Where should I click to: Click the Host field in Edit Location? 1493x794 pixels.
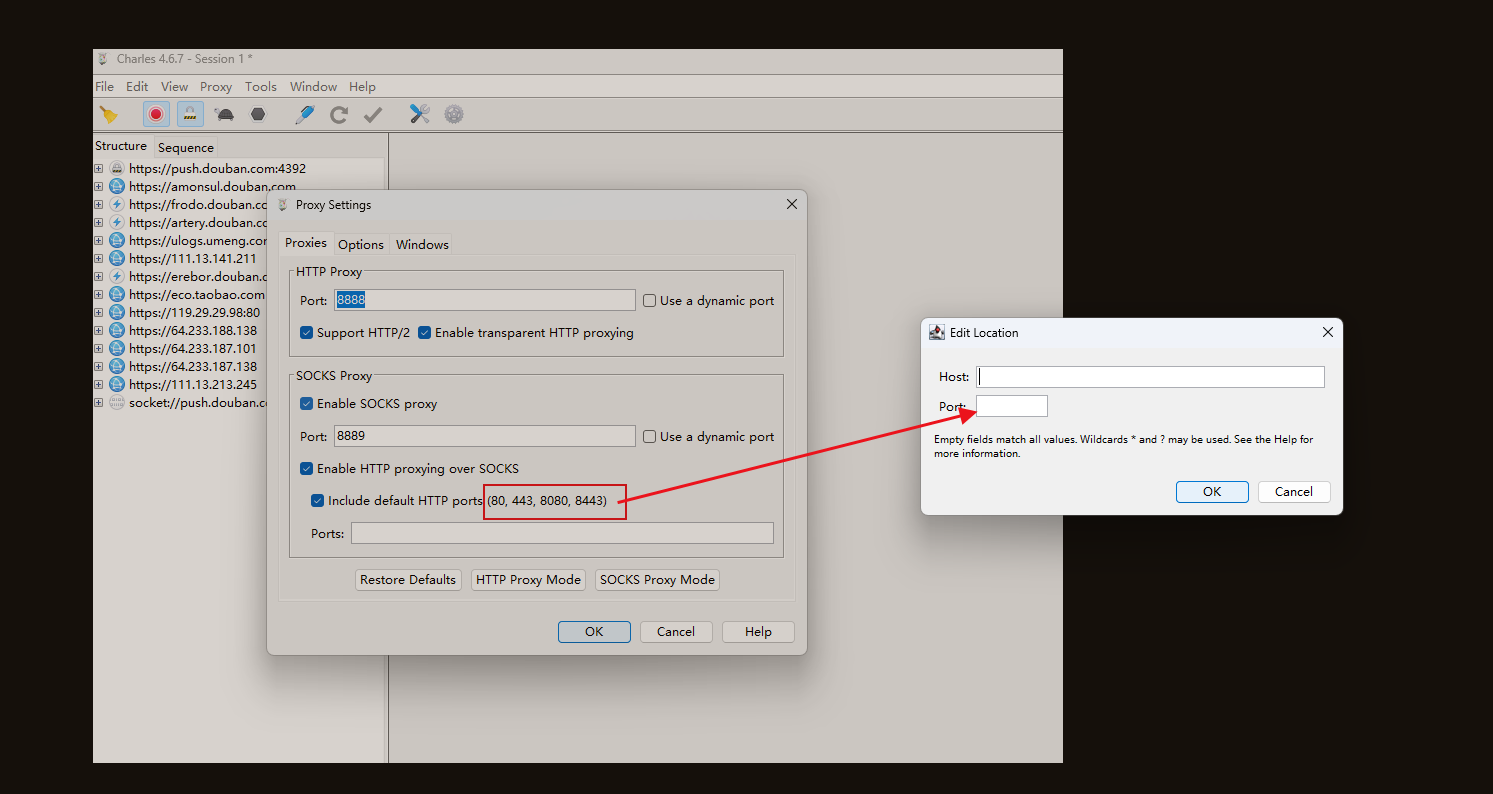coord(1150,377)
